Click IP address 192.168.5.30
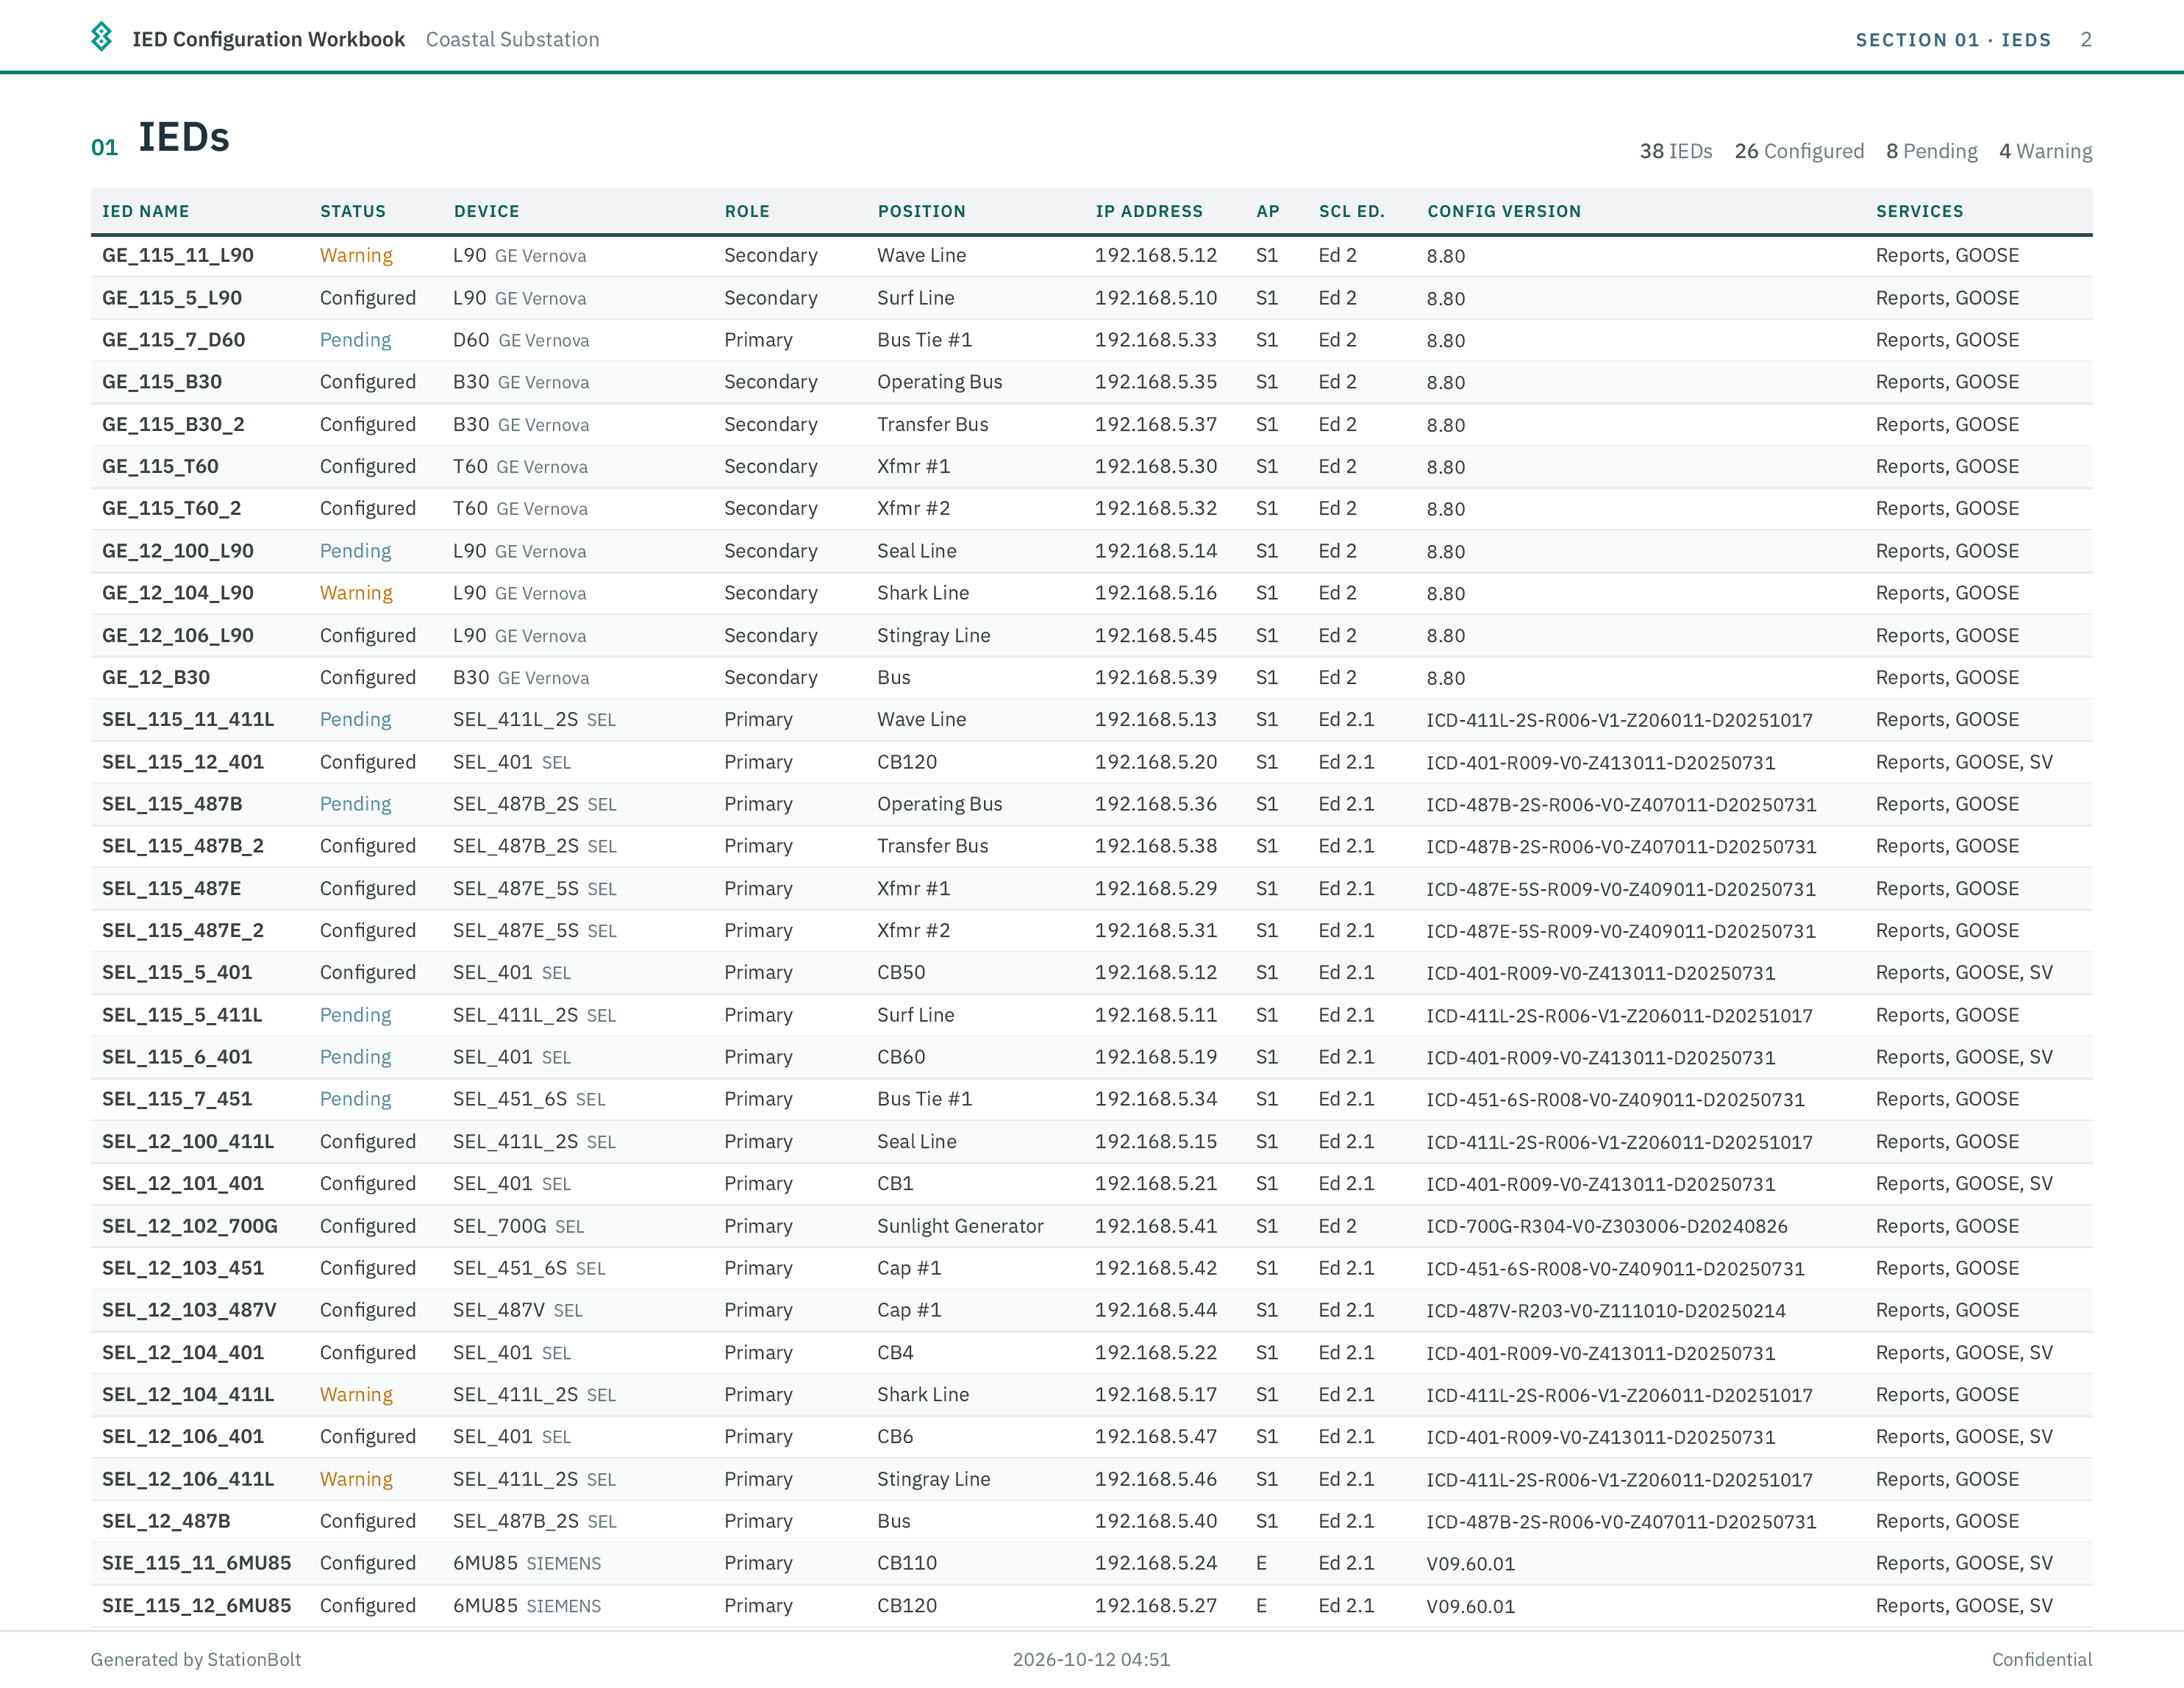 coord(1156,466)
